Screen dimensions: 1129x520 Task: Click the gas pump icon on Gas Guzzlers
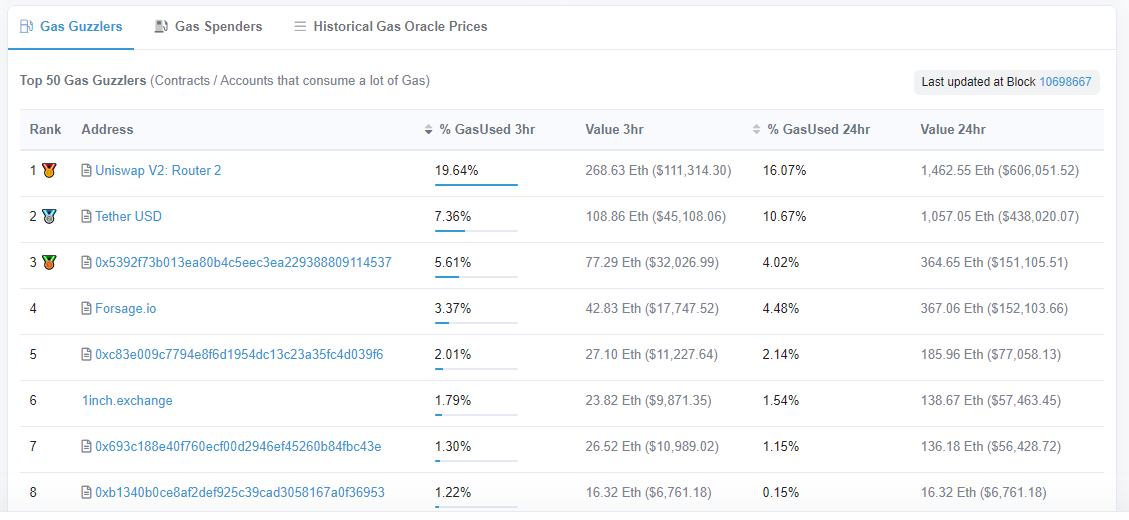(x=27, y=27)
